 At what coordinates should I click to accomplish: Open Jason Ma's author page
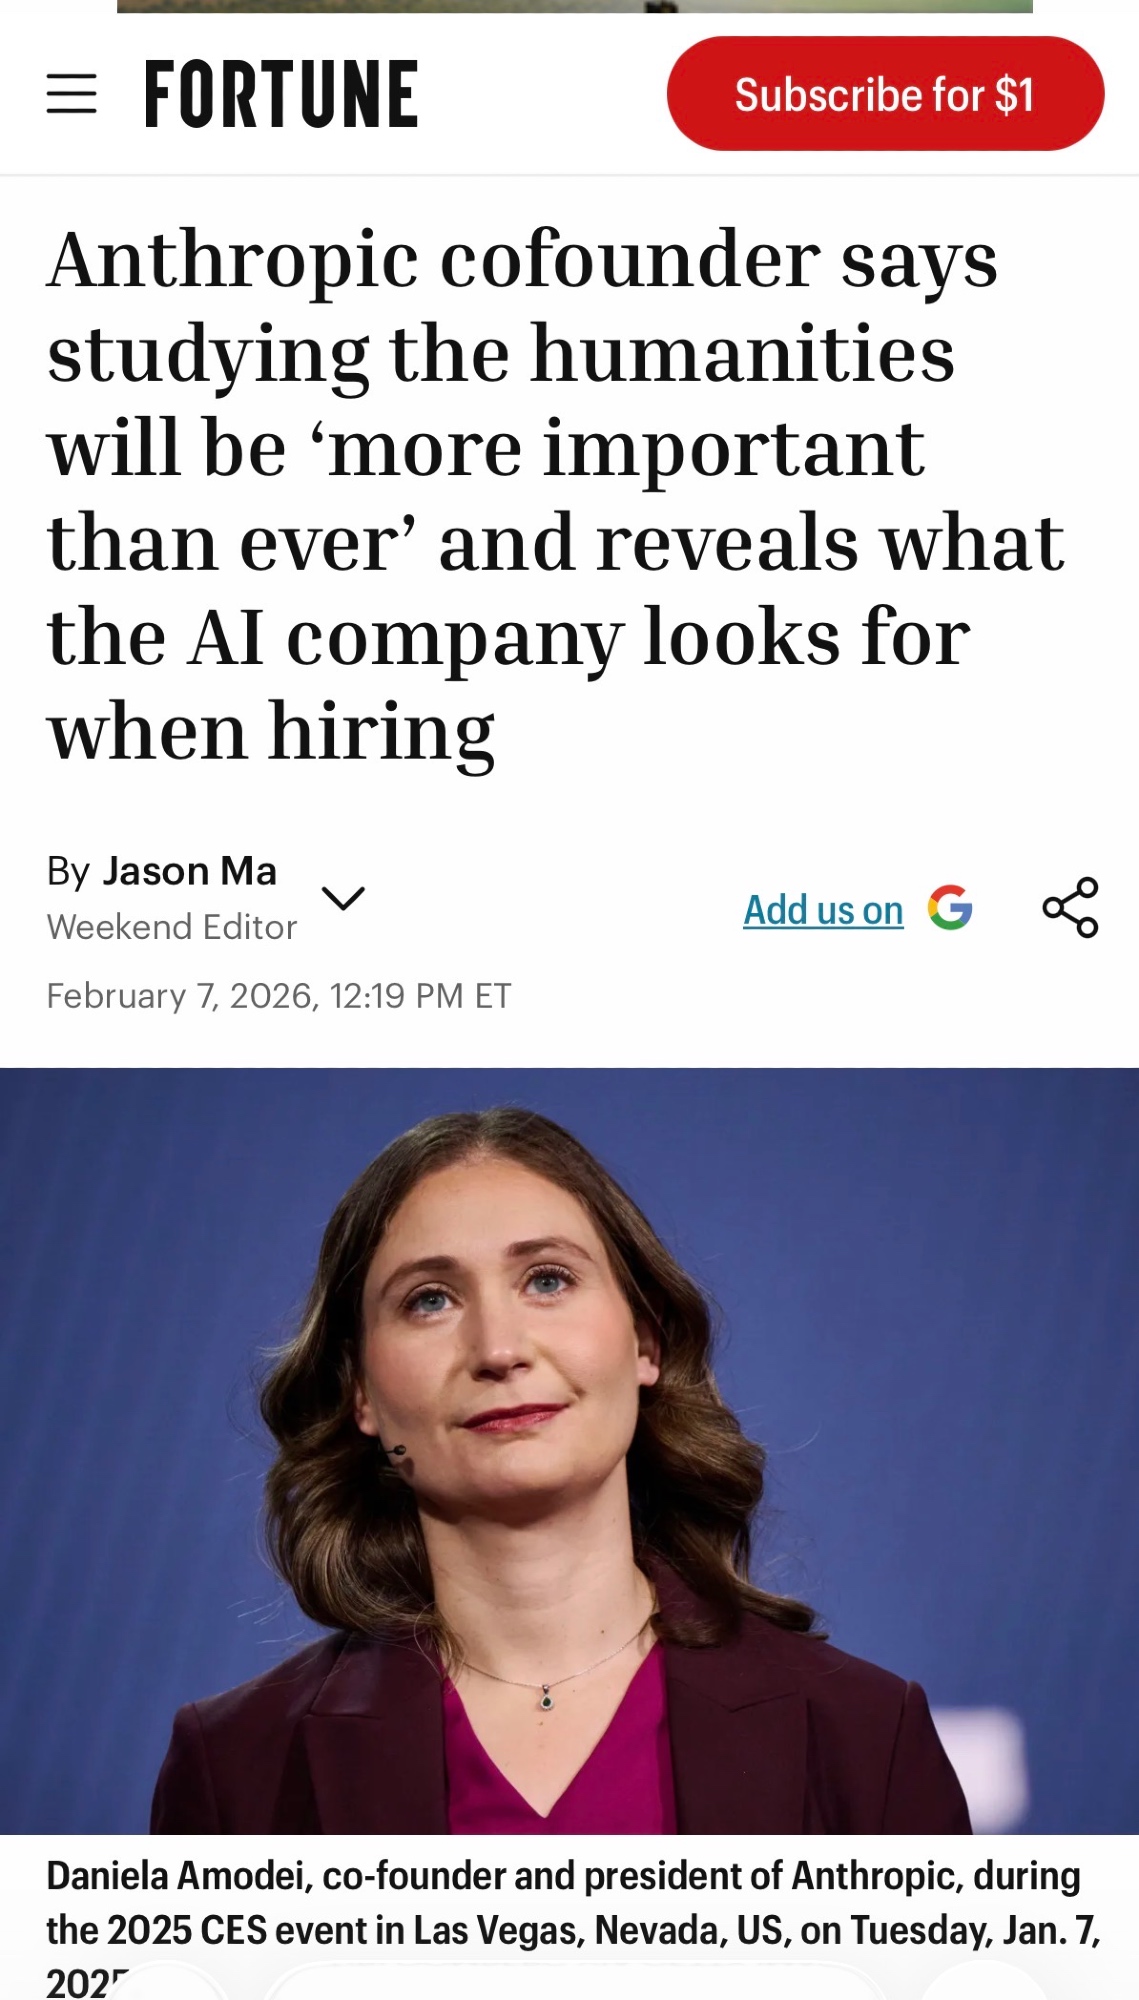[190, 871]
